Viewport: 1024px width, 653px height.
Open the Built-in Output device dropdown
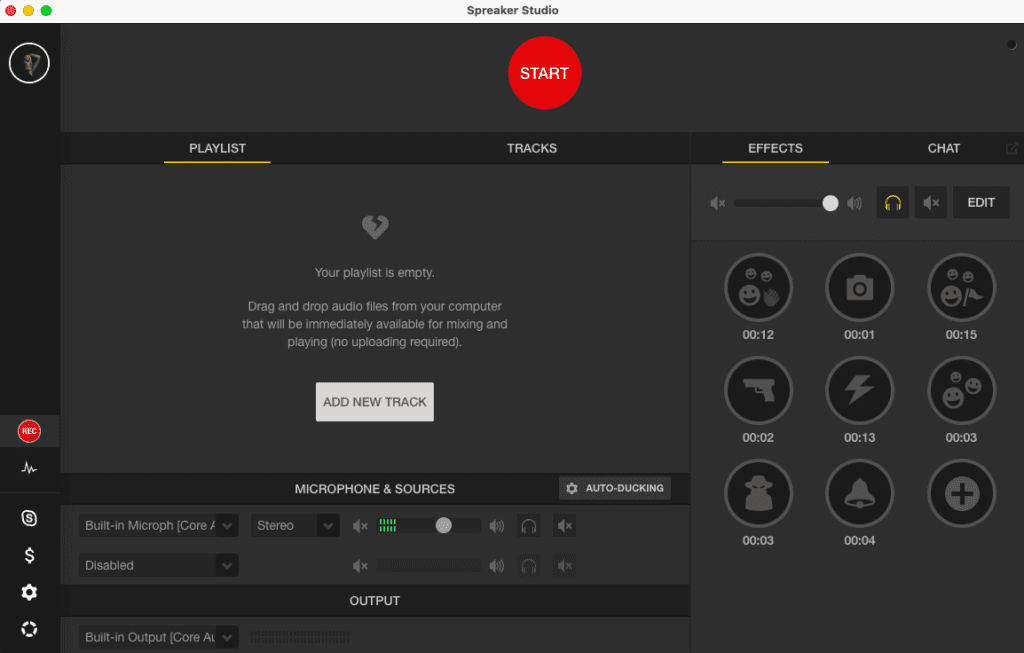(x=158, y=637)
